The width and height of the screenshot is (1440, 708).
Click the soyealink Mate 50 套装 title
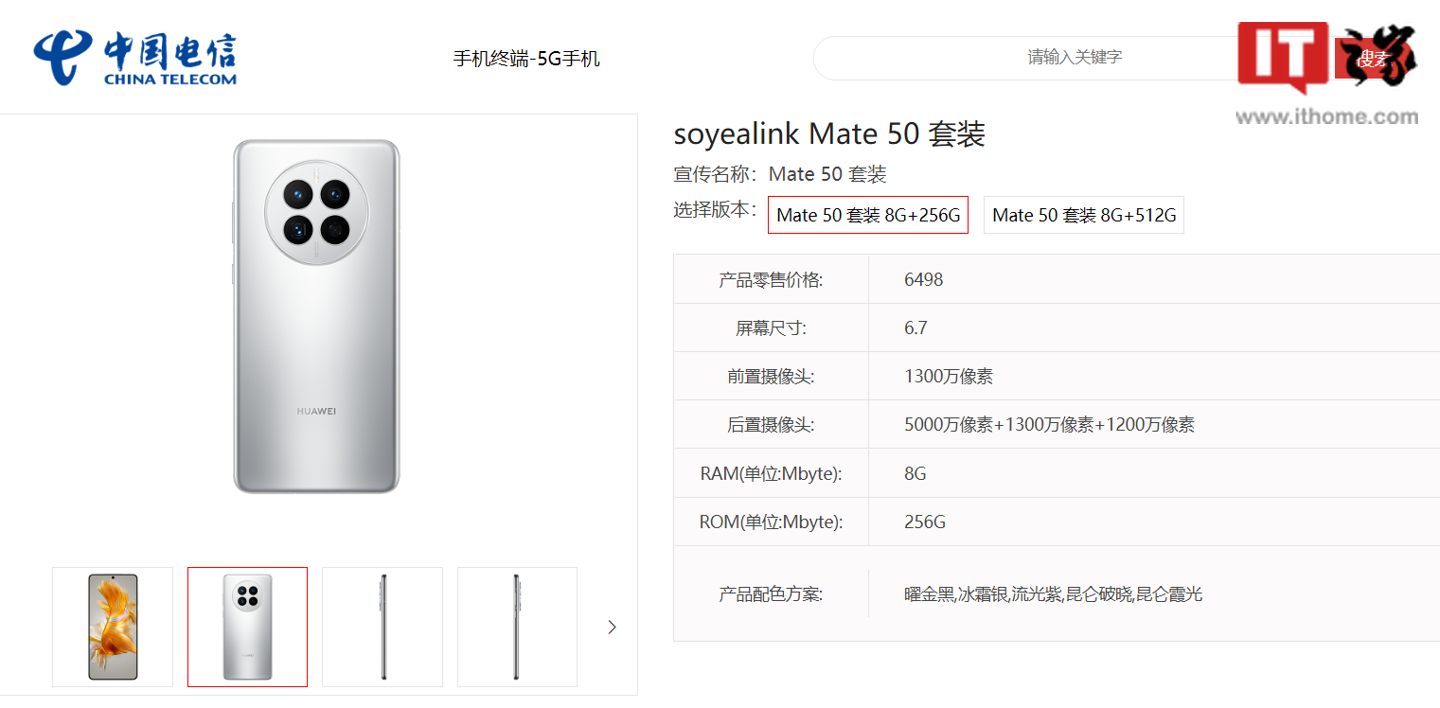[830, 134]
